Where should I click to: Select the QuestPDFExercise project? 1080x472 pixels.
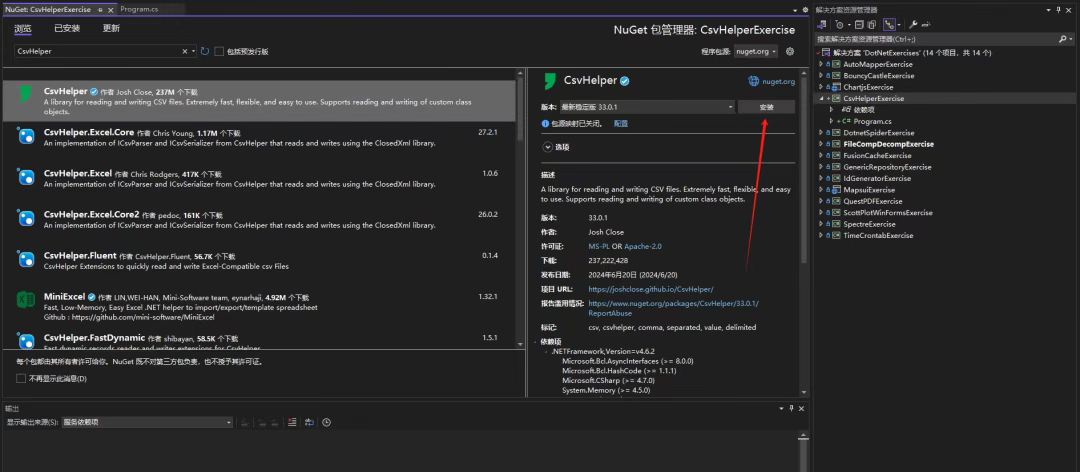point(872,201)
